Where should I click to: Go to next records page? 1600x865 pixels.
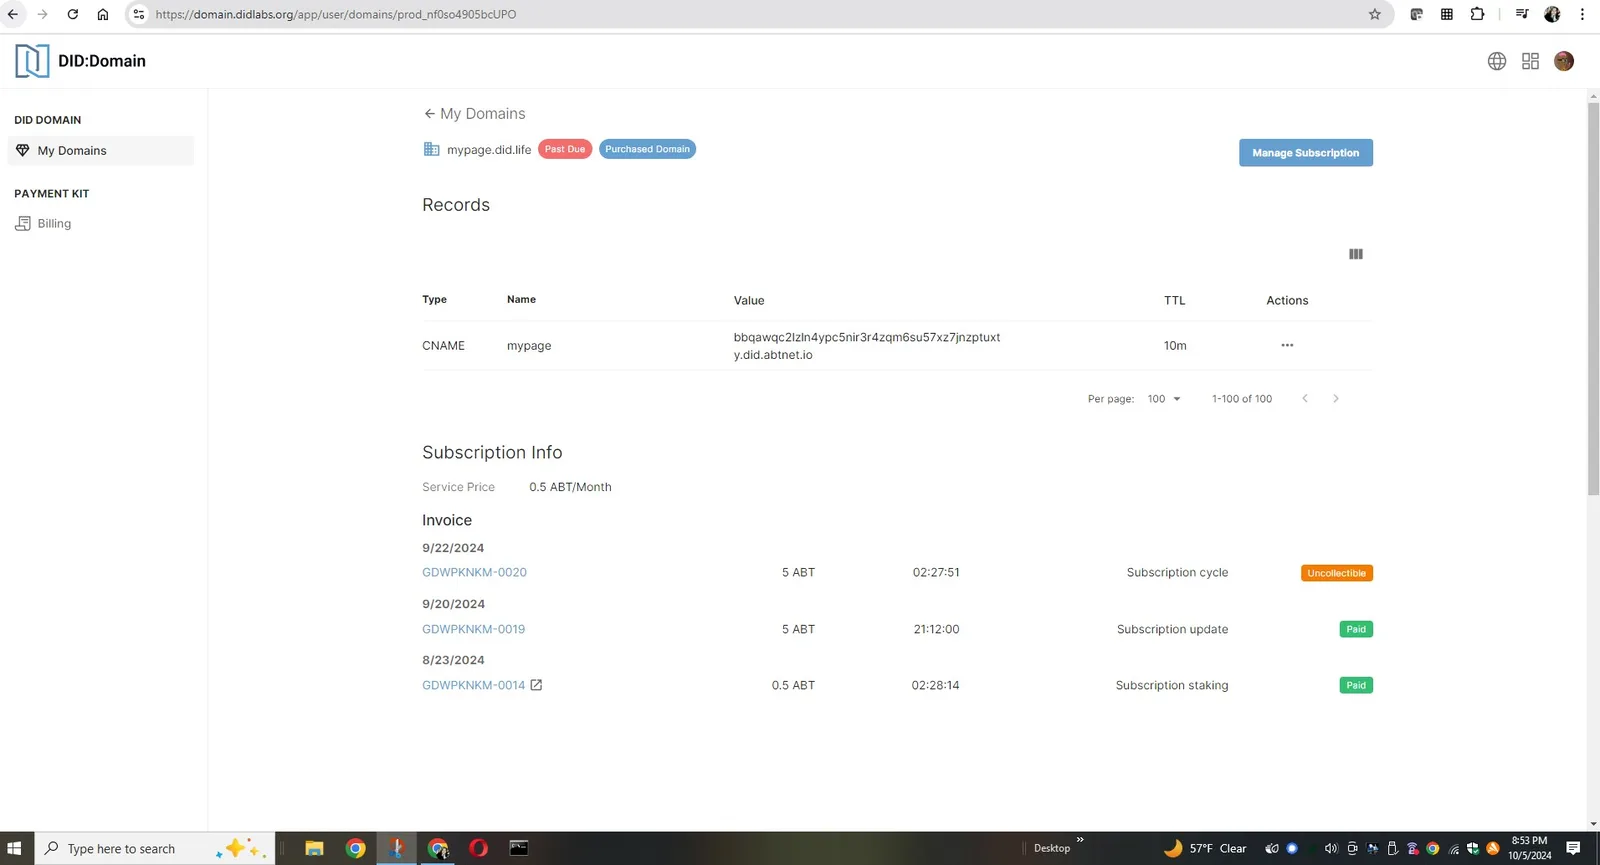click(x=1335, y=399)
